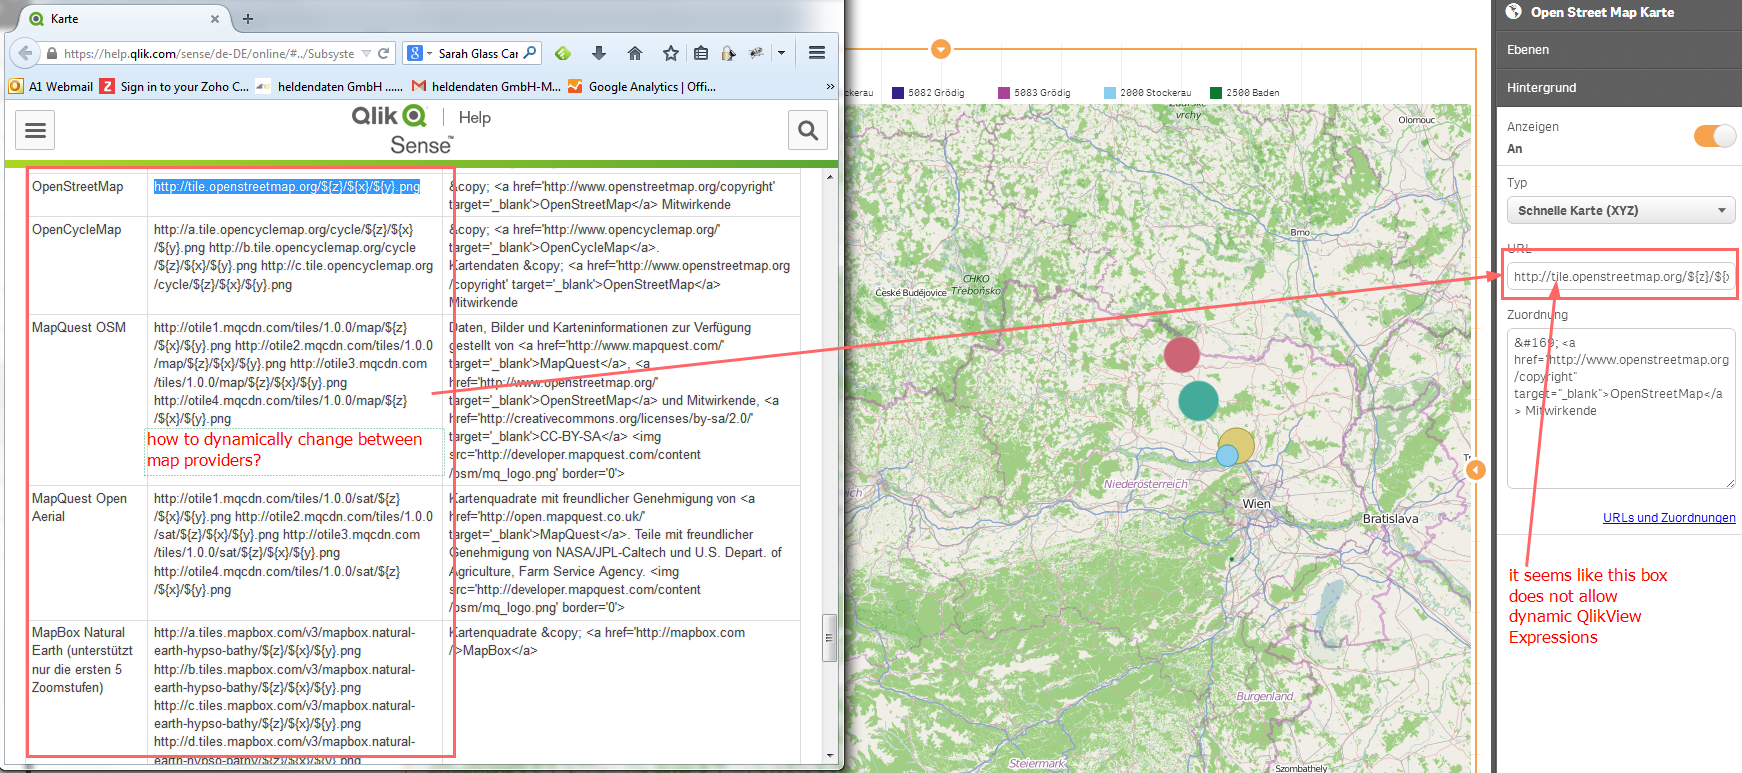Screen dimensions: 1742x773
Task: Collapse panel using orange arrow at map right edge
Action: tap(1476, 469)
